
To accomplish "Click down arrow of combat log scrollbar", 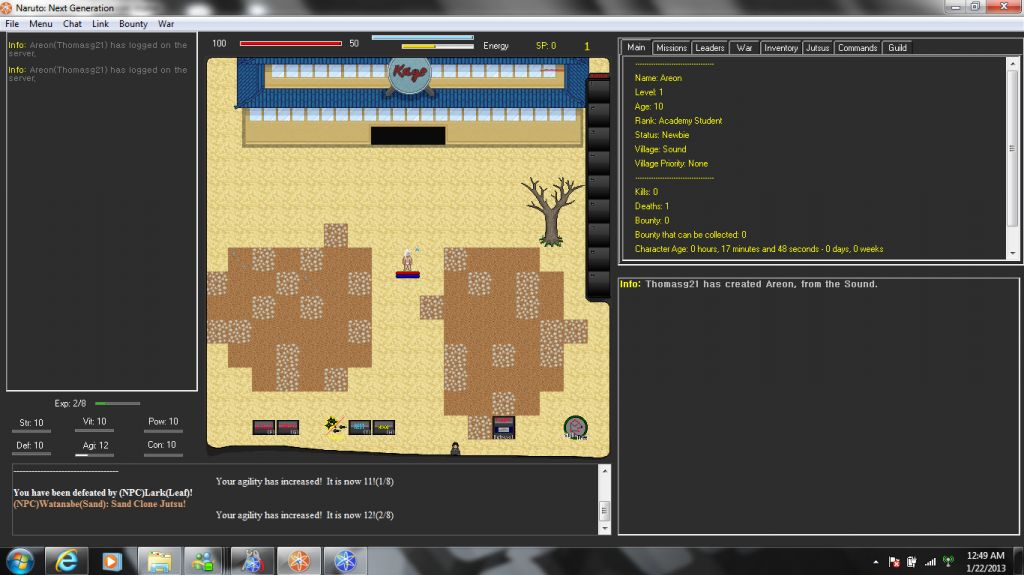I will click(x=605, y=528).
